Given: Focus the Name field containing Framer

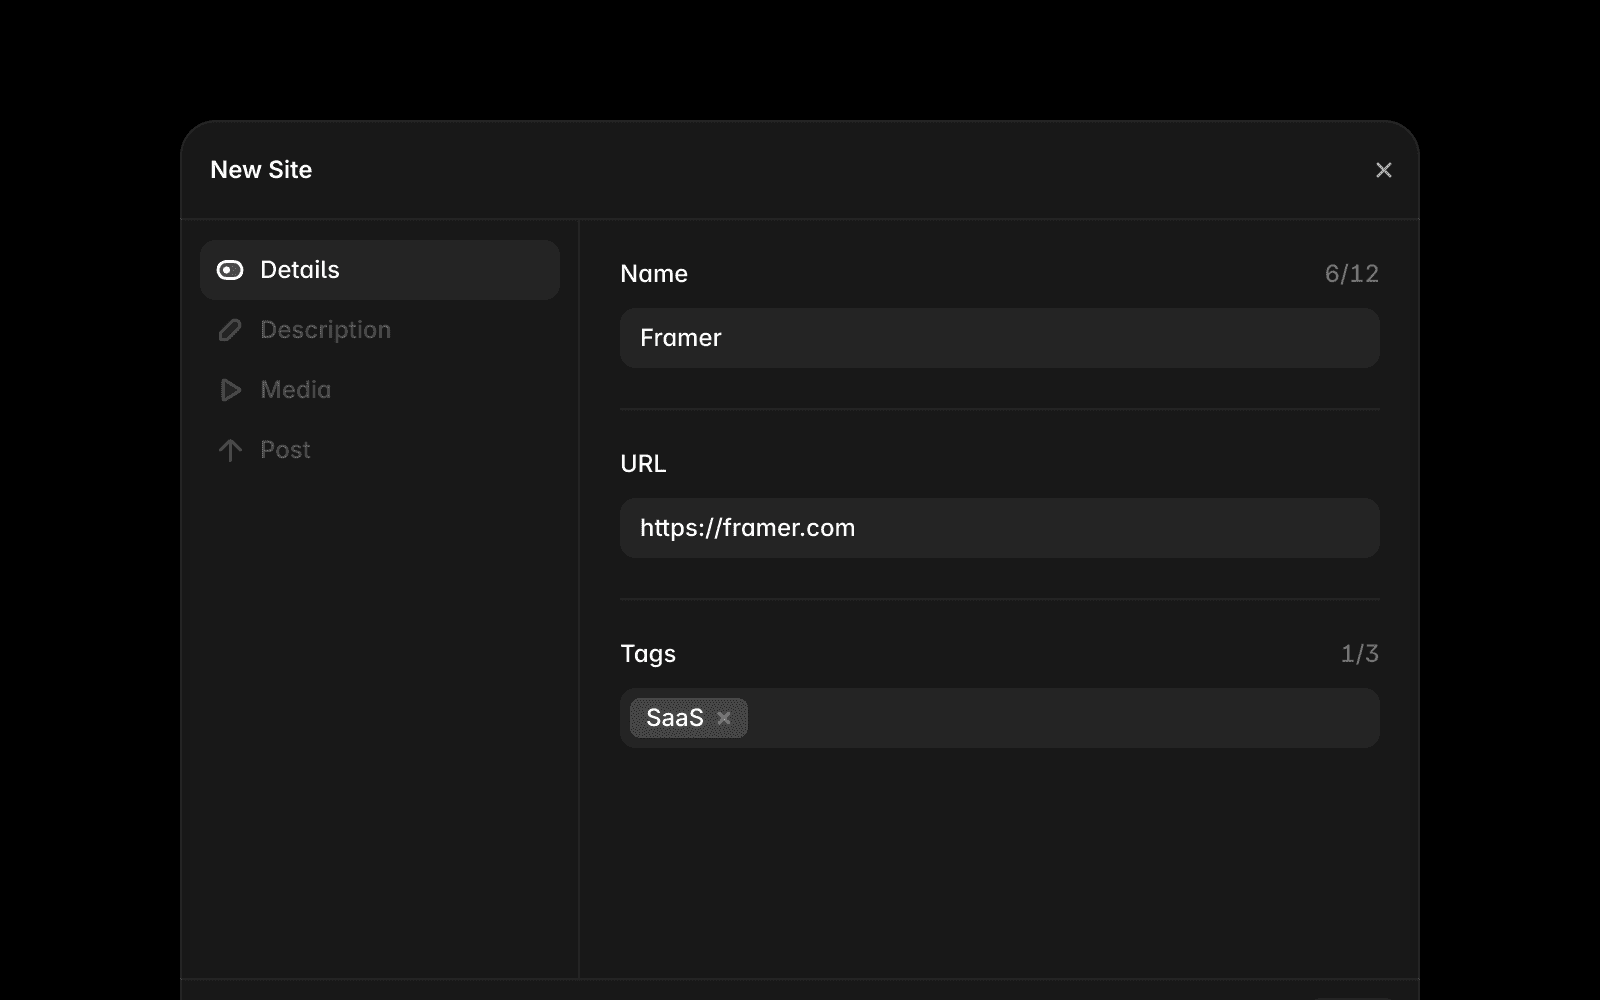Looking at the screenshot, I should tap(1000, 338).
